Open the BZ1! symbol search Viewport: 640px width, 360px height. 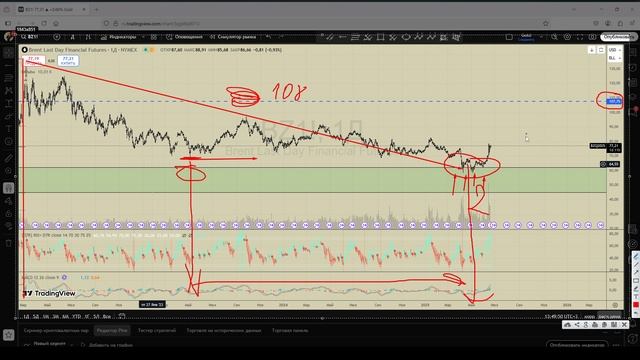[30, 37]
